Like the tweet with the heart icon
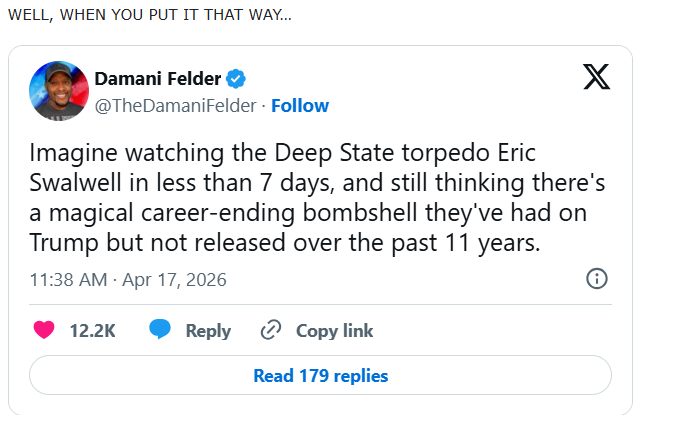 coord(44,331)
